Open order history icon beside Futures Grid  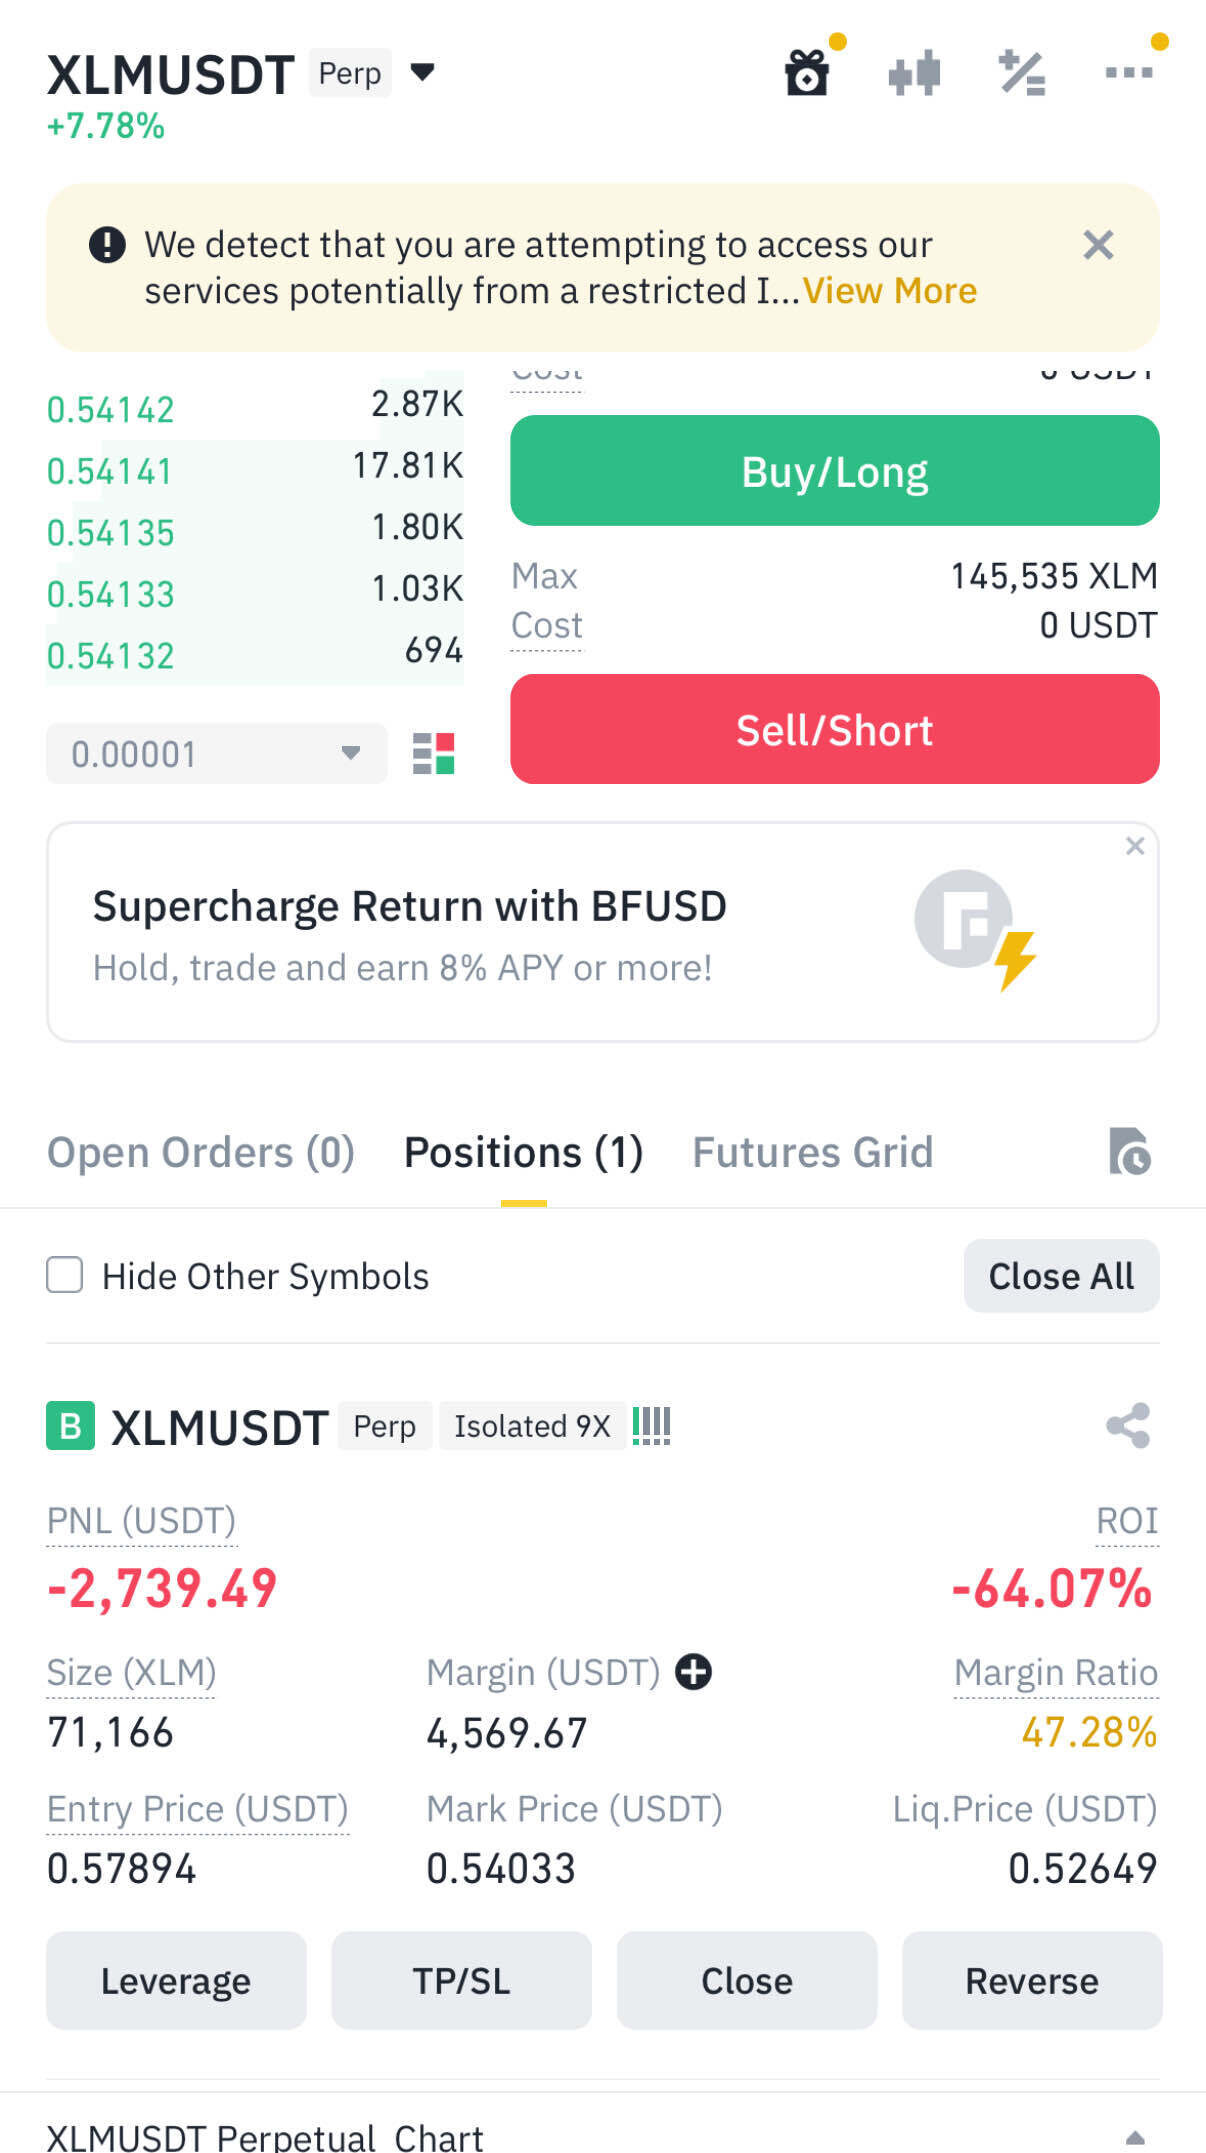(x=1130, y=1152)
